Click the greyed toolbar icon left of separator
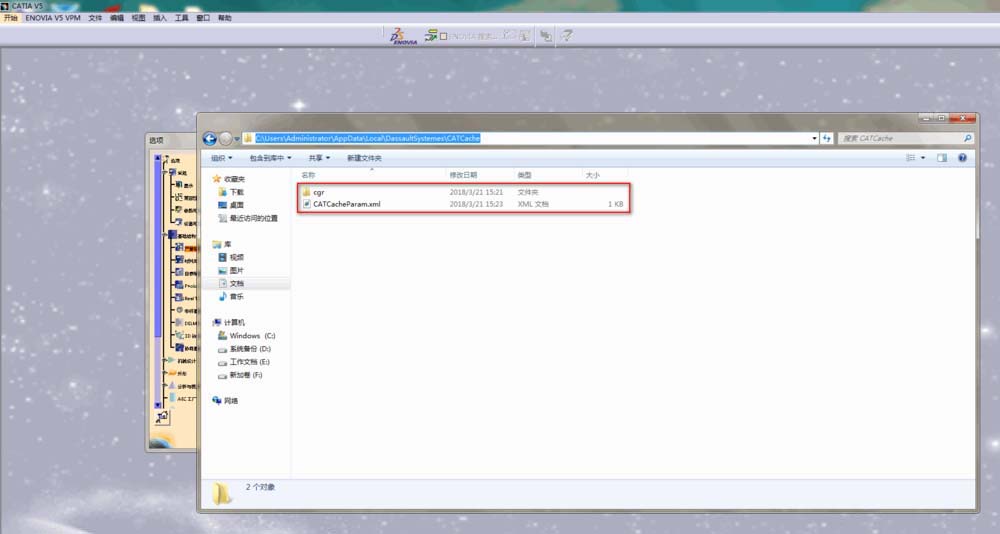The image size is (1000, 534). click(x=524, y=36)
